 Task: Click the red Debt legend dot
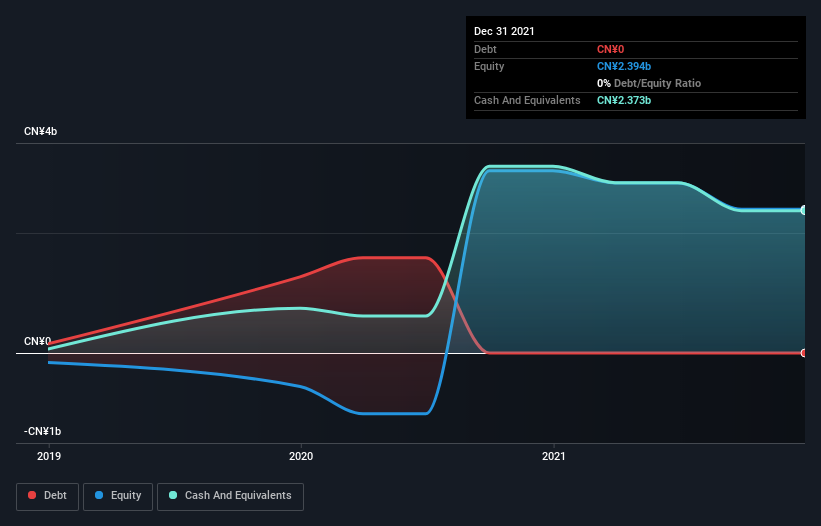(32, 495)
